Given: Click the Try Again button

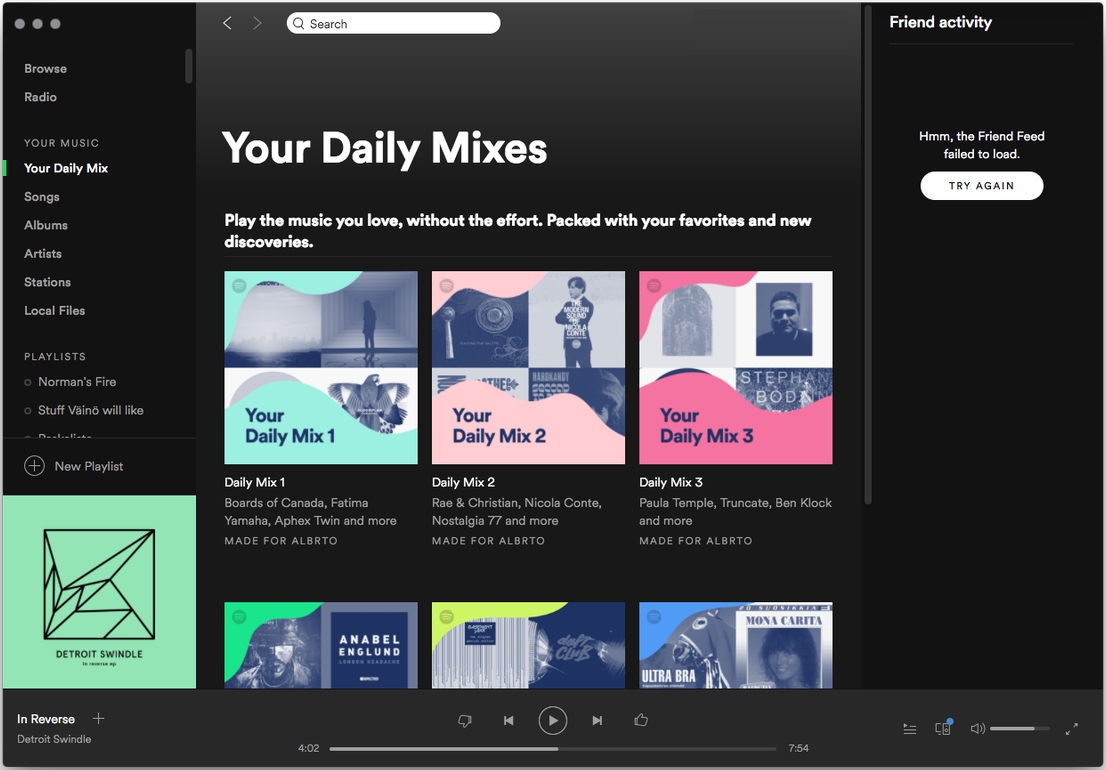Looking at the screenshot, I should tap(981, 186).
